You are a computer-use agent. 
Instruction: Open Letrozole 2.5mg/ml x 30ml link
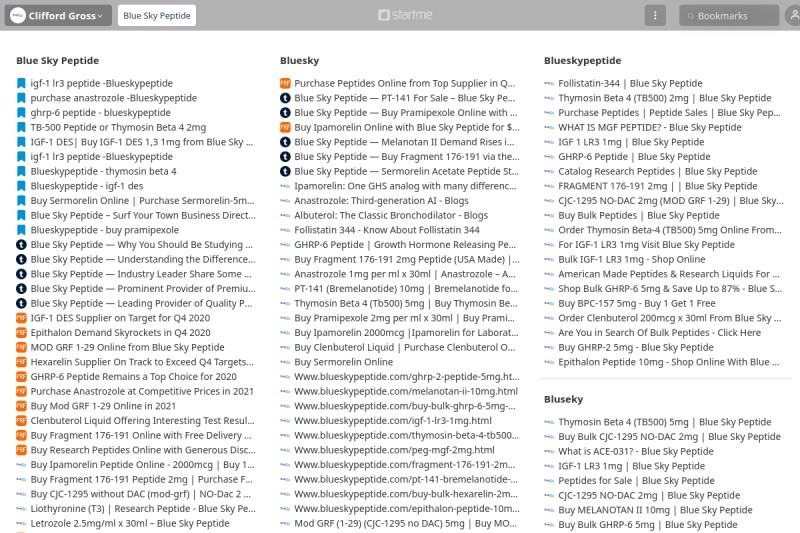[x=130, y=524]
